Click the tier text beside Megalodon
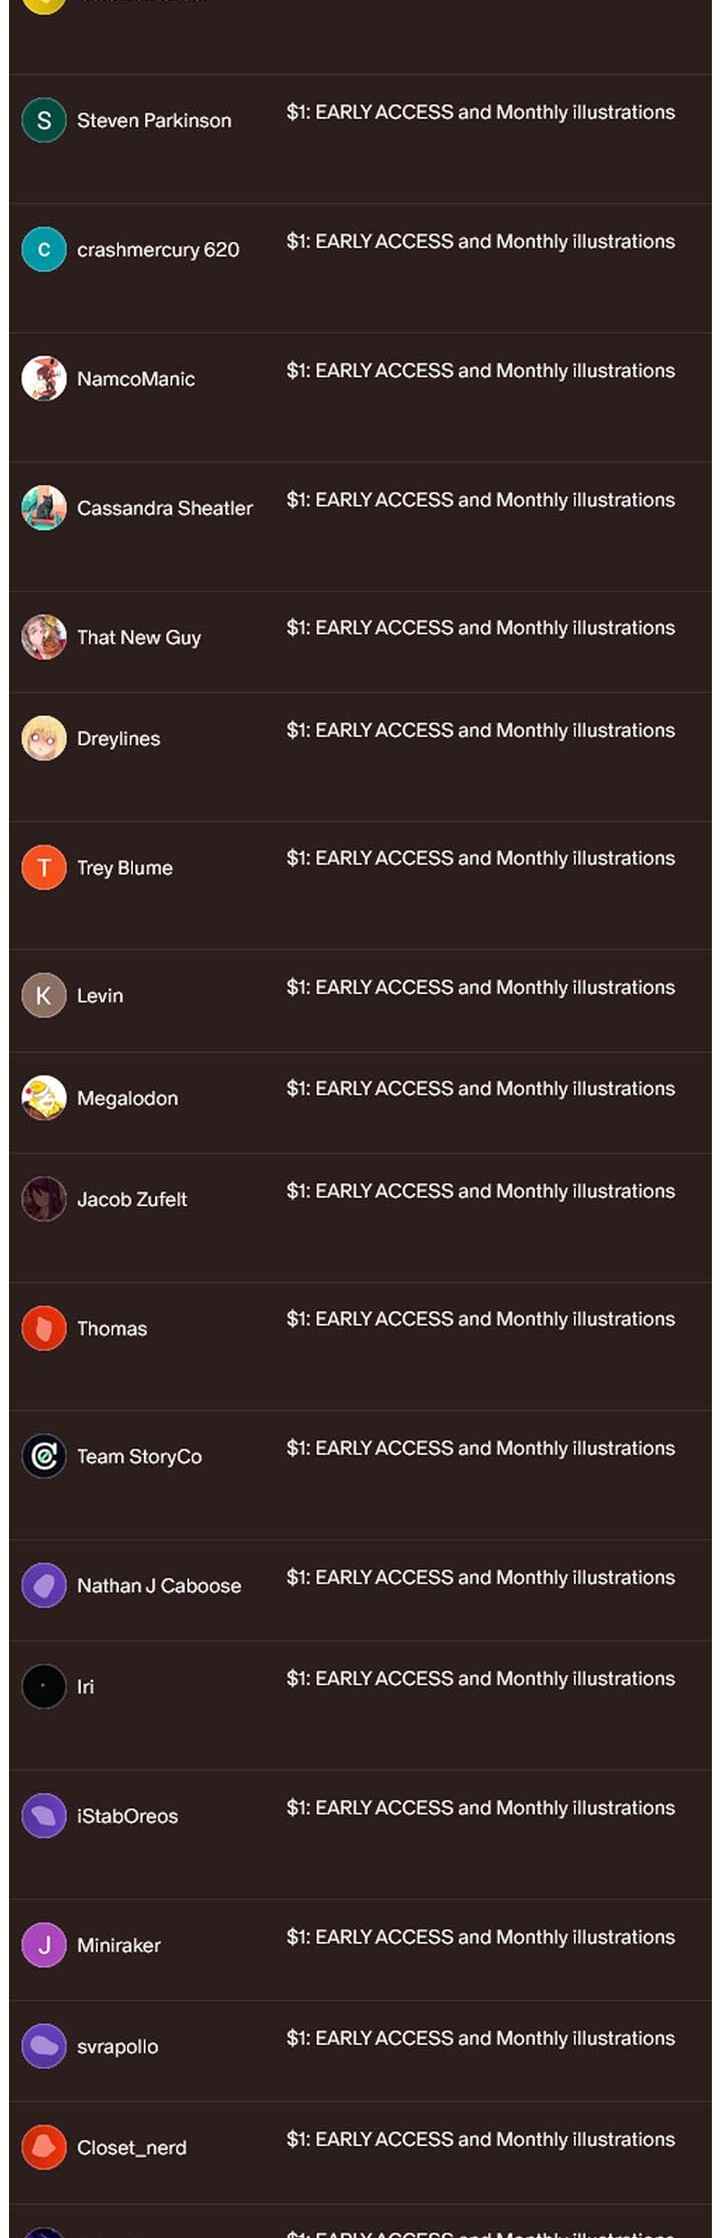This screenshot has height=2238, width=720. (480, 1089)
